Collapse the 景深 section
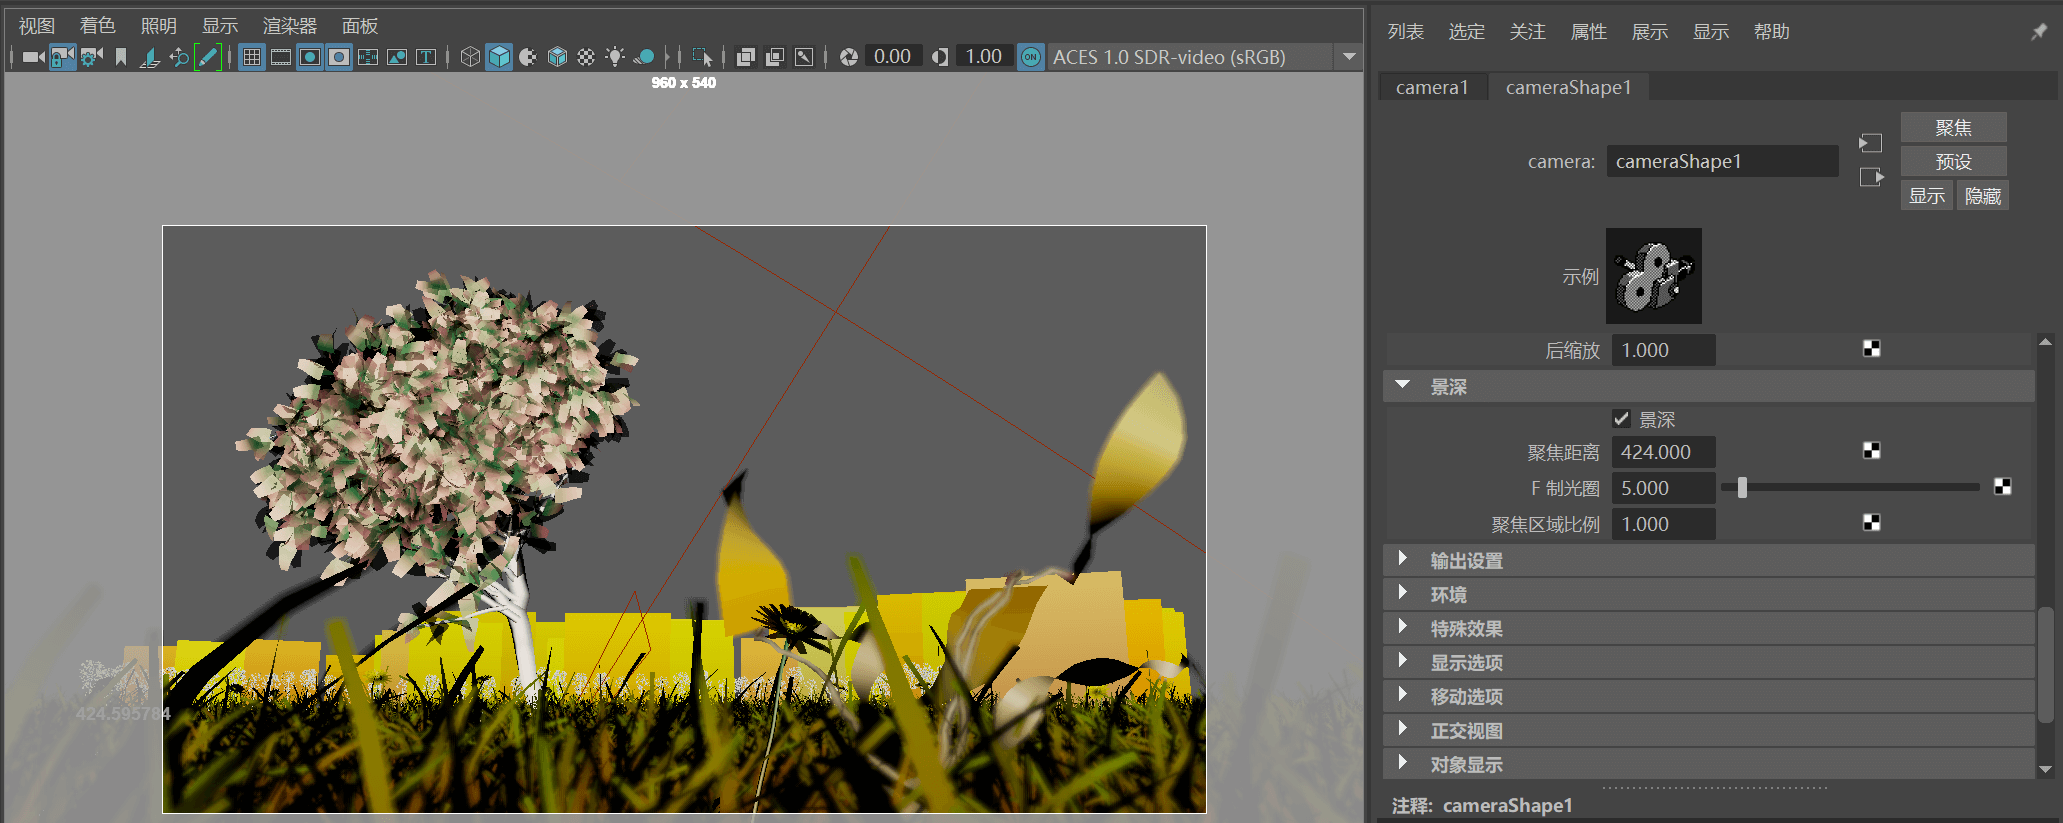 pyautogui.click(x=1403, y=386)
